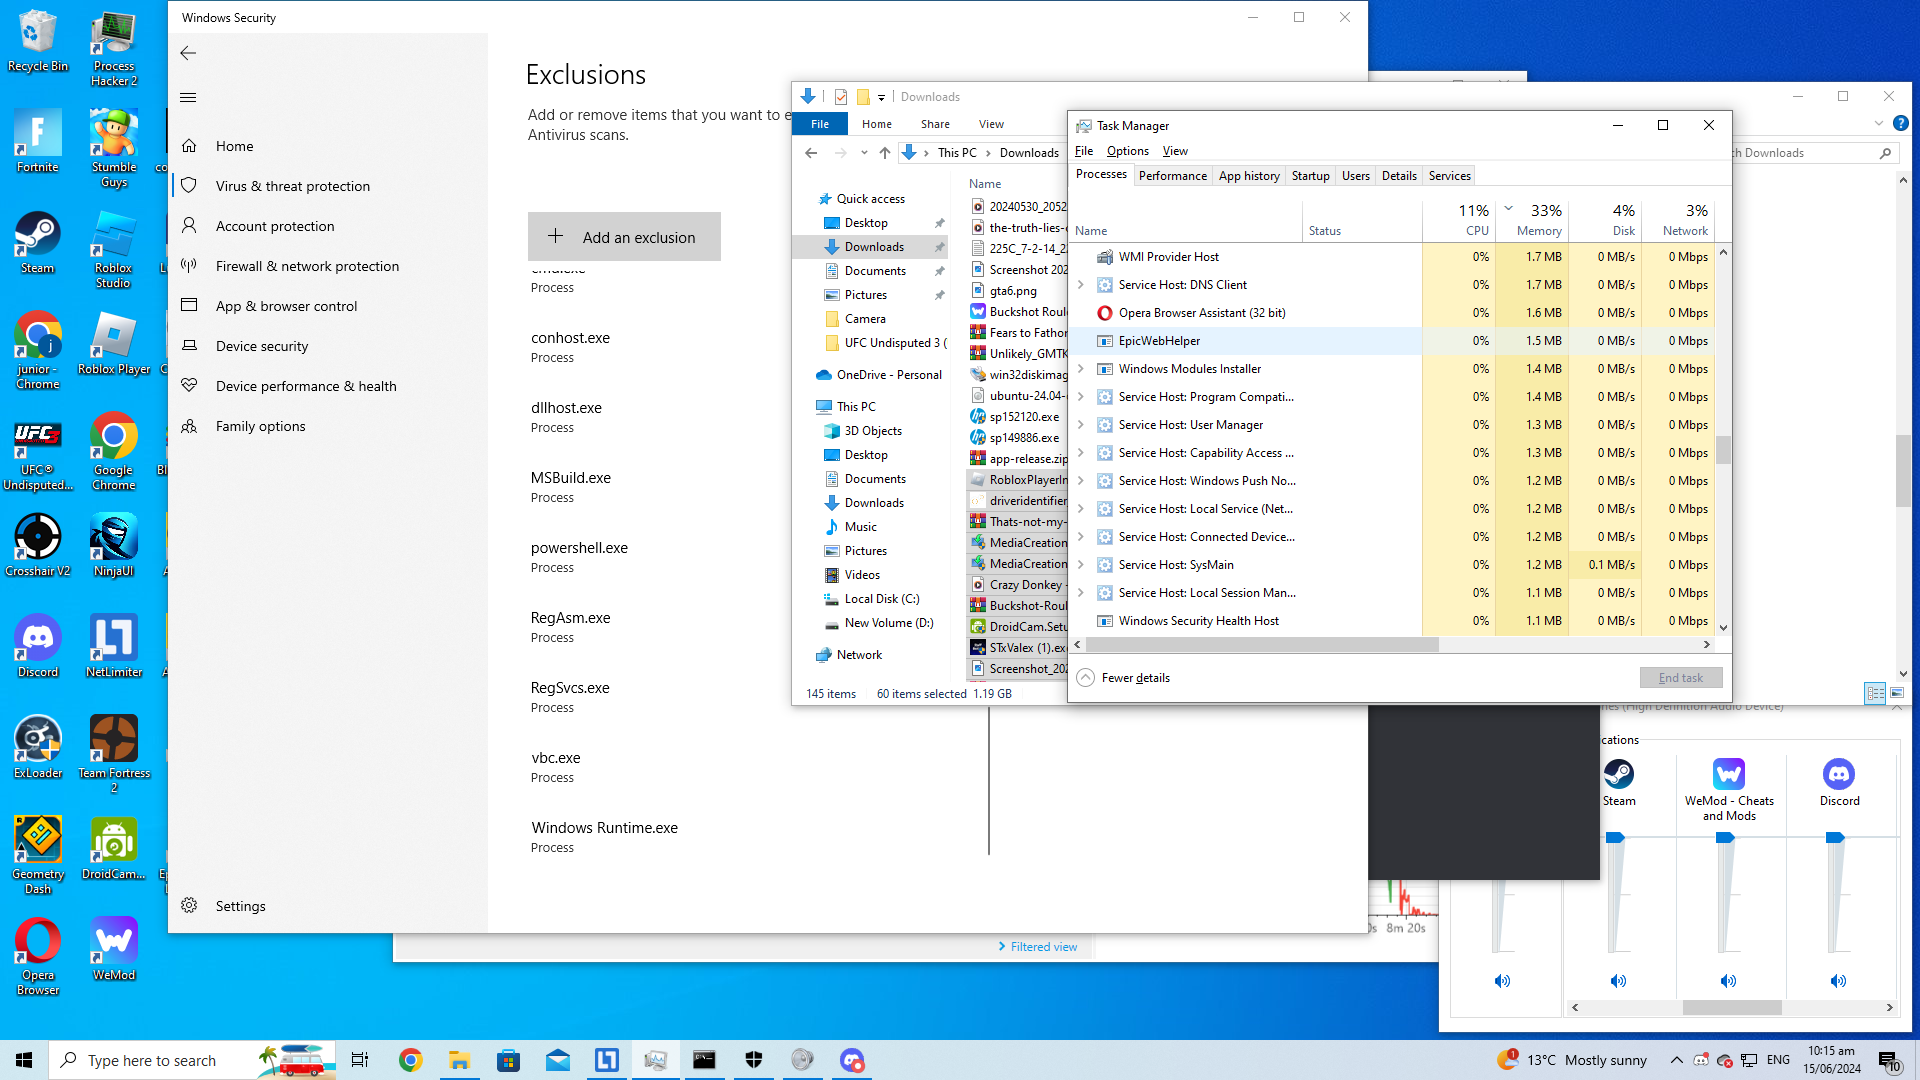Click the Type here to search box
This screenshot has height=1080, width=1920.
coord(152,1060)
